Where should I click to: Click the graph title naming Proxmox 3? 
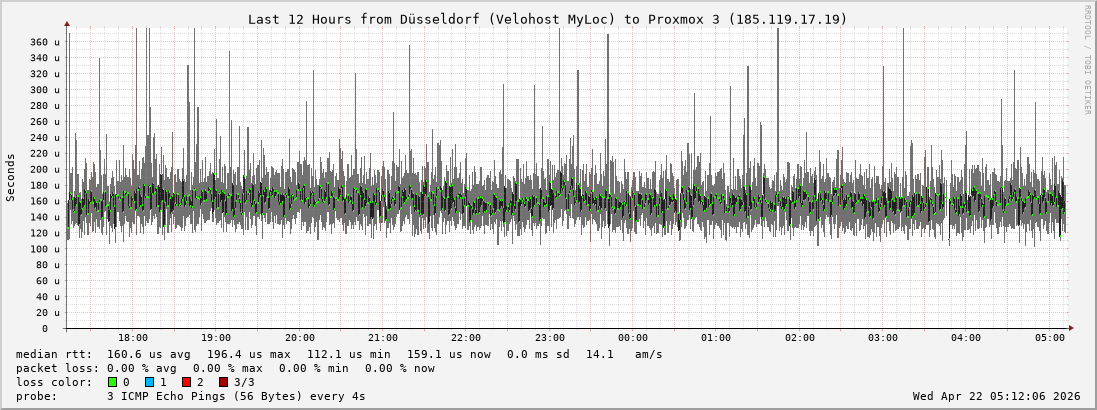tap(547, 19)
